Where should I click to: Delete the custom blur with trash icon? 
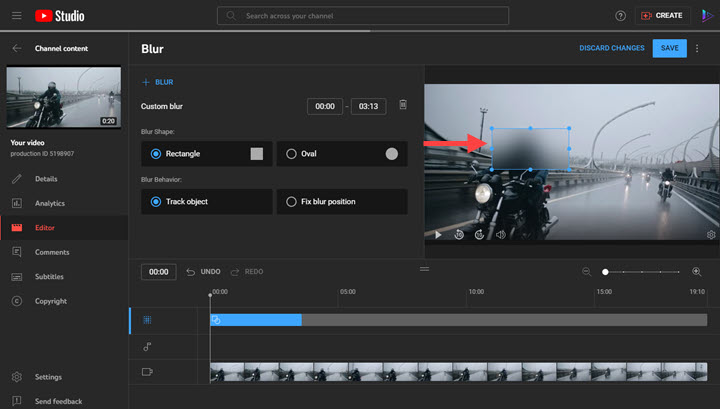[402, 105]
